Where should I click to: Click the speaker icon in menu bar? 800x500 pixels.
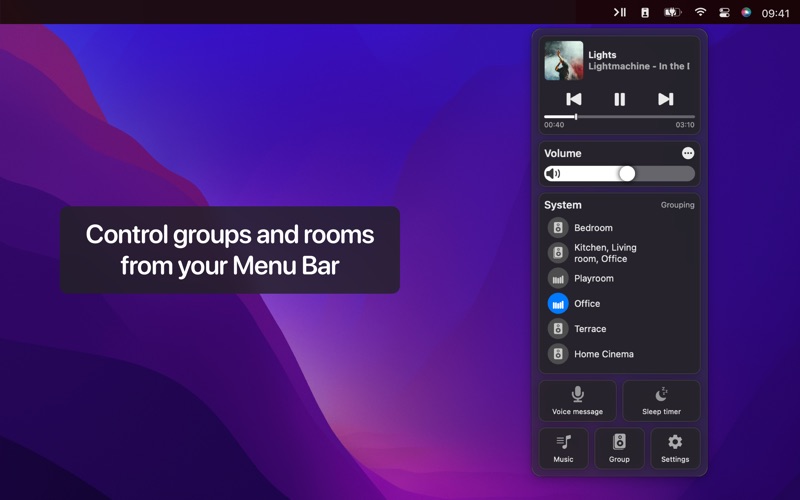click(645, 13)
